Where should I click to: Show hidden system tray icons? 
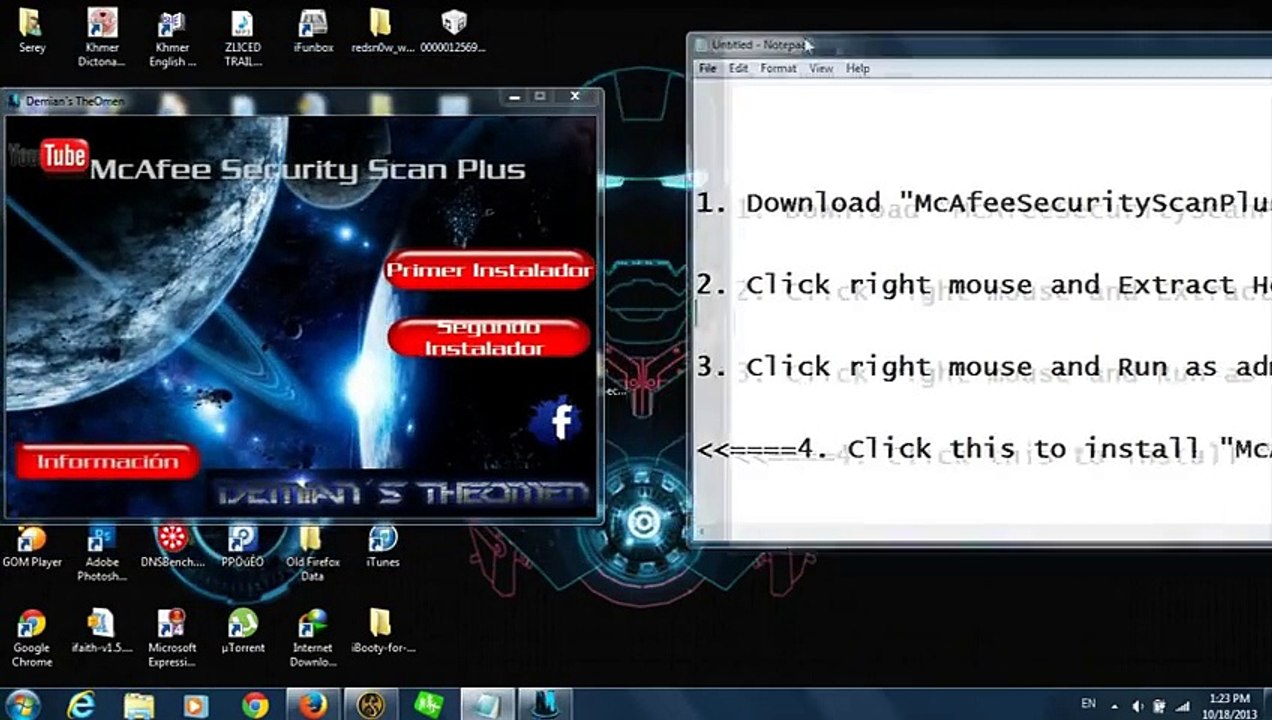click(x=1117, y=705)
